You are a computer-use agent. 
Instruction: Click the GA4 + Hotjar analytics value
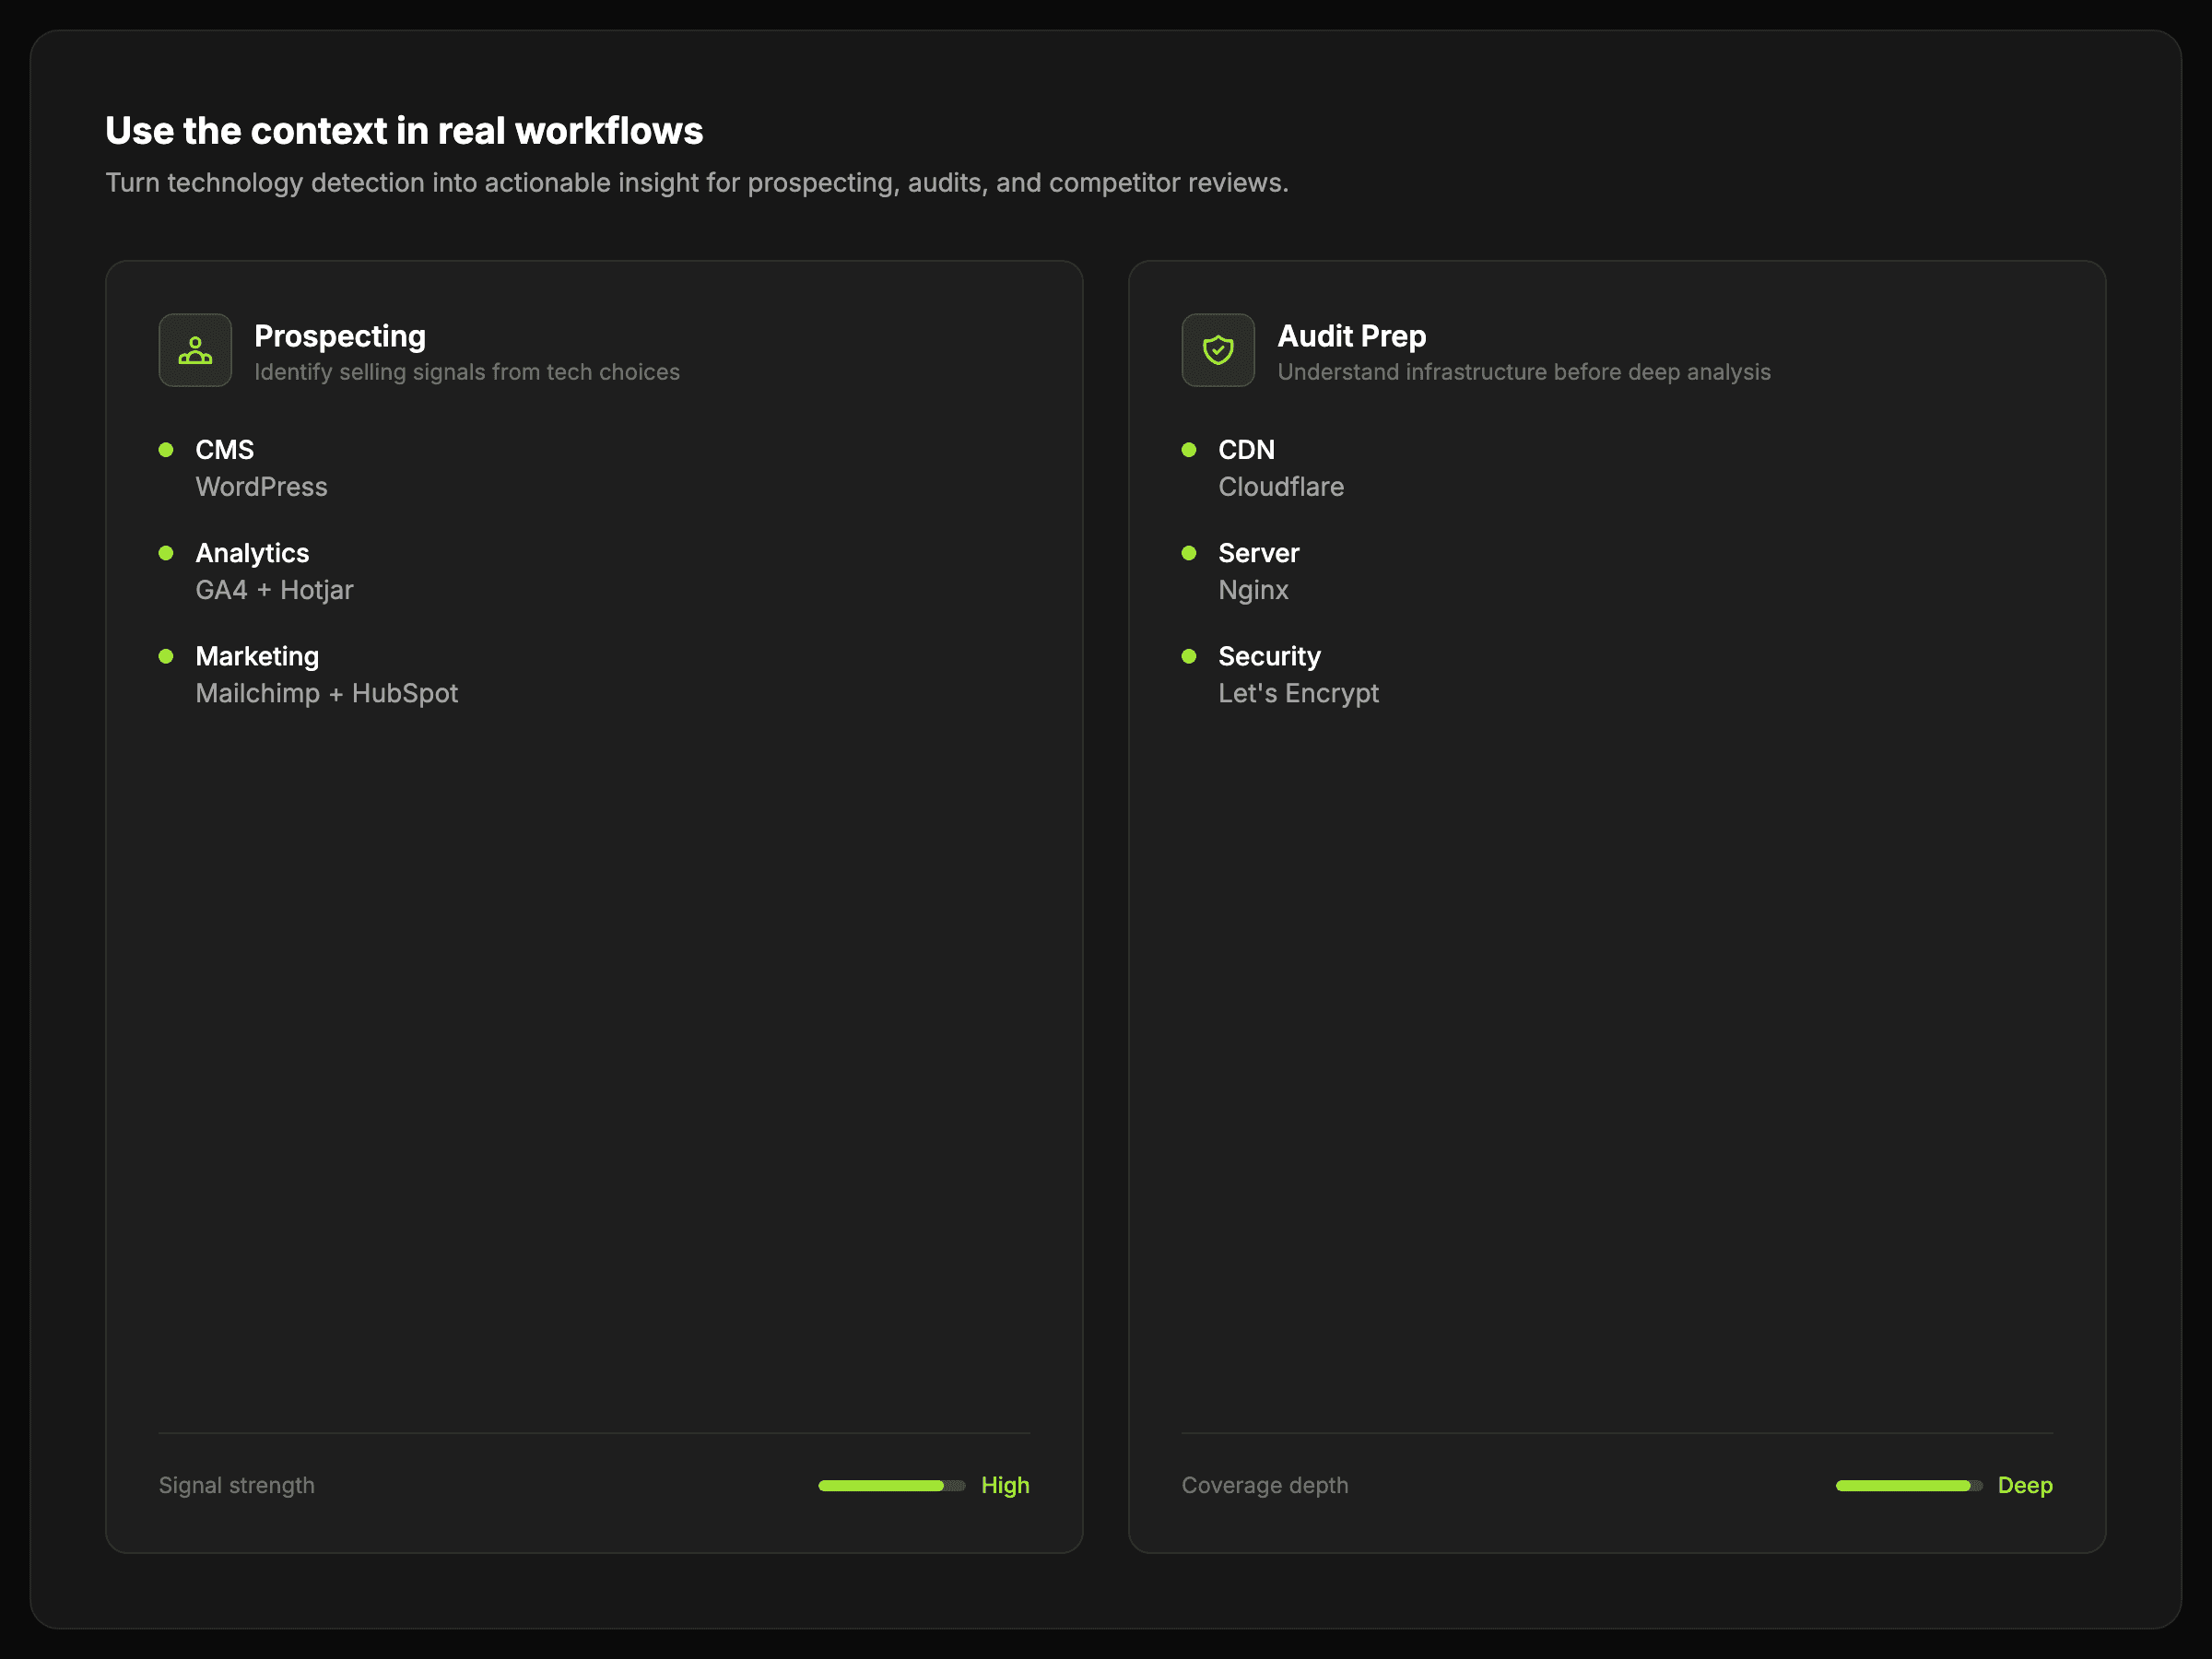pyautogui.click(x=274, y=590)
